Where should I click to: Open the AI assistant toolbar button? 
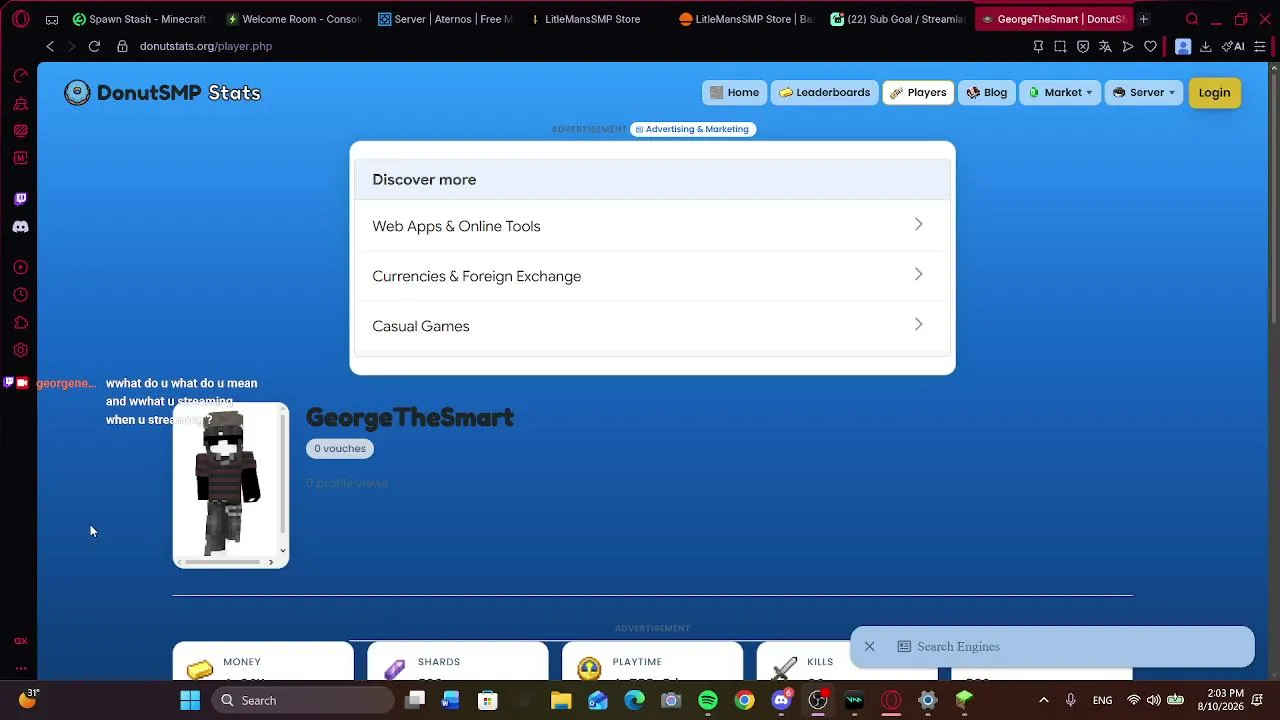1233,46
